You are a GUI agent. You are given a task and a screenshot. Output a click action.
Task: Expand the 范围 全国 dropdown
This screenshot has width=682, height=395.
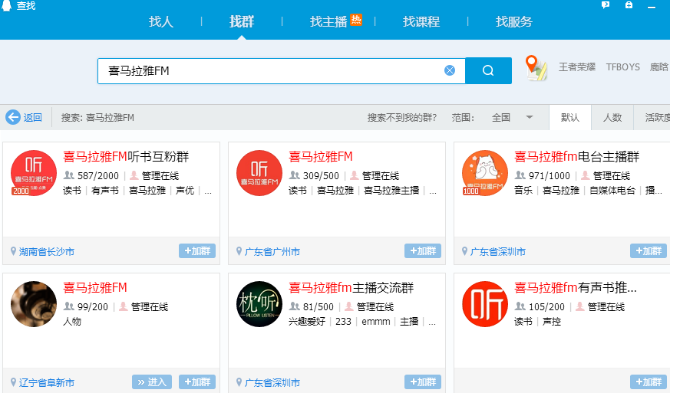point(512,117)
